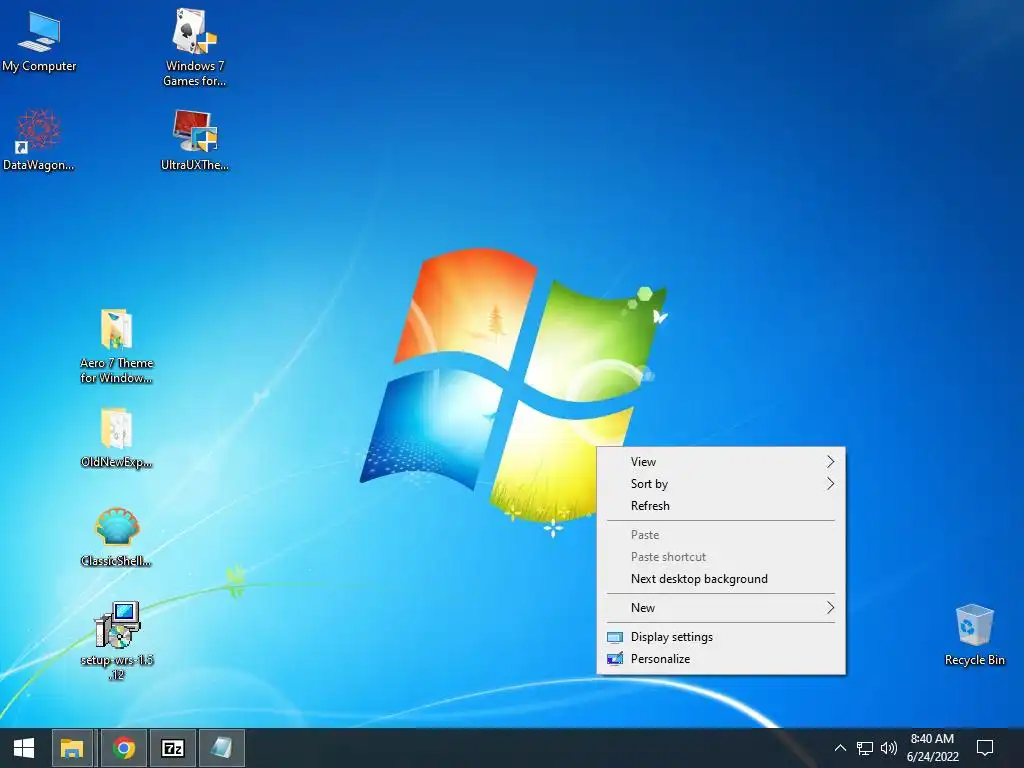Choose Next desktop background

click(721, 579)
